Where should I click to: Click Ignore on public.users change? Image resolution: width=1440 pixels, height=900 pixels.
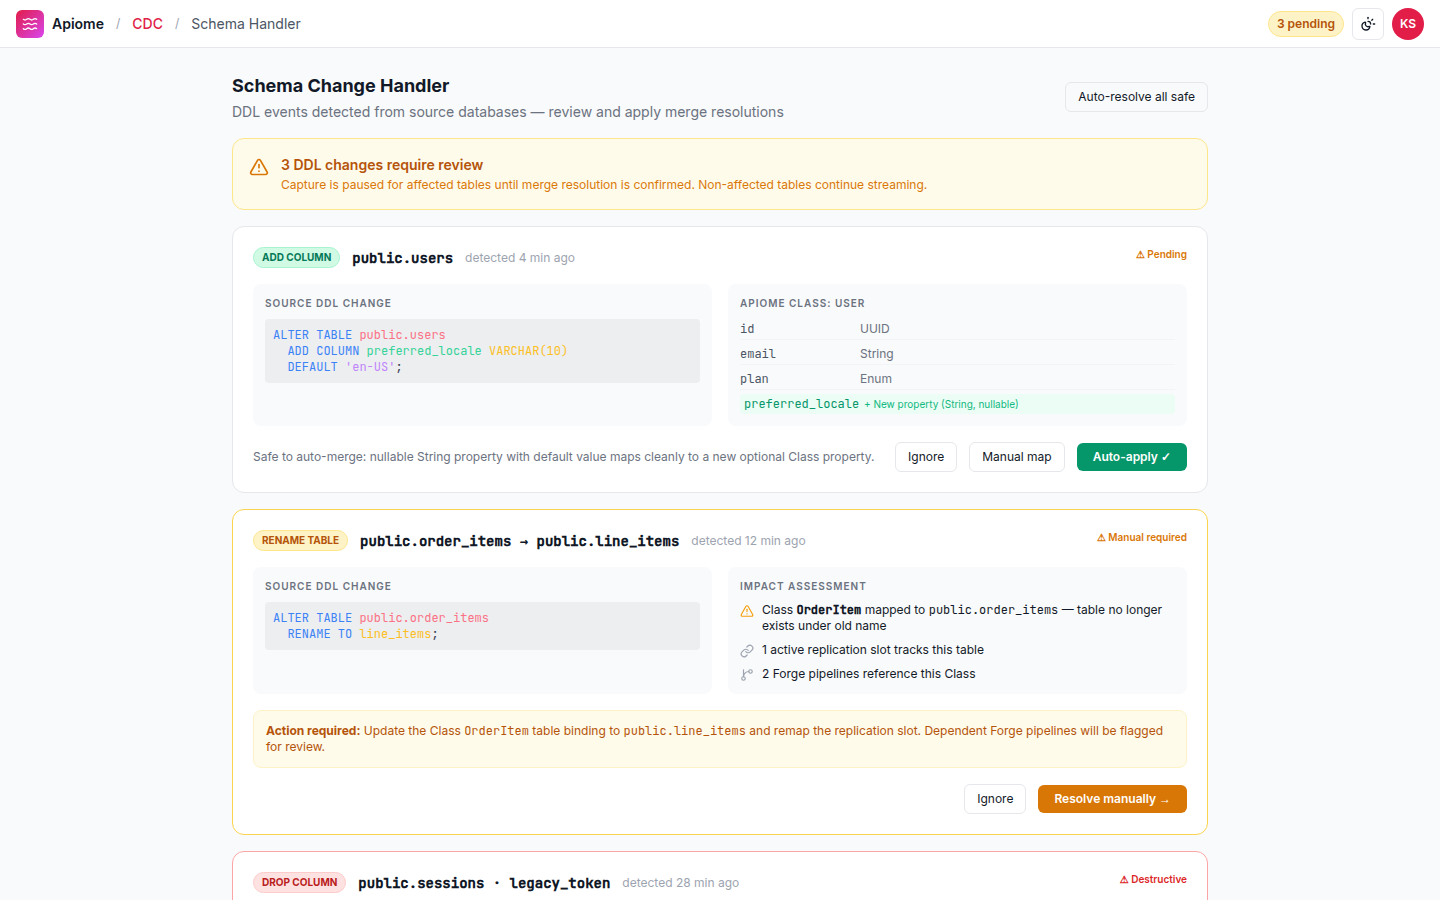tap(926, 457)
